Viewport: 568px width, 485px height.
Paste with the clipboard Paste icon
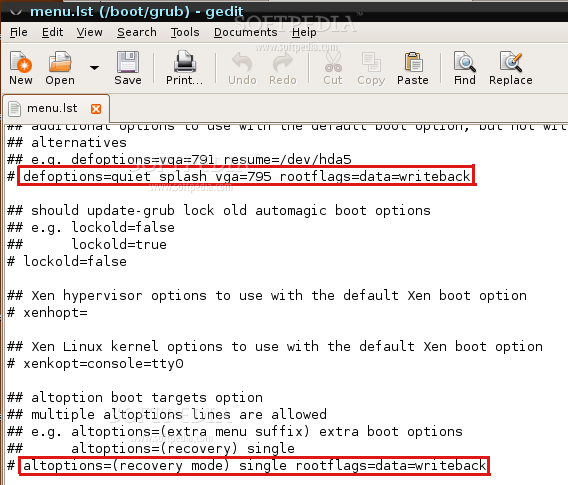pos(413,62)
